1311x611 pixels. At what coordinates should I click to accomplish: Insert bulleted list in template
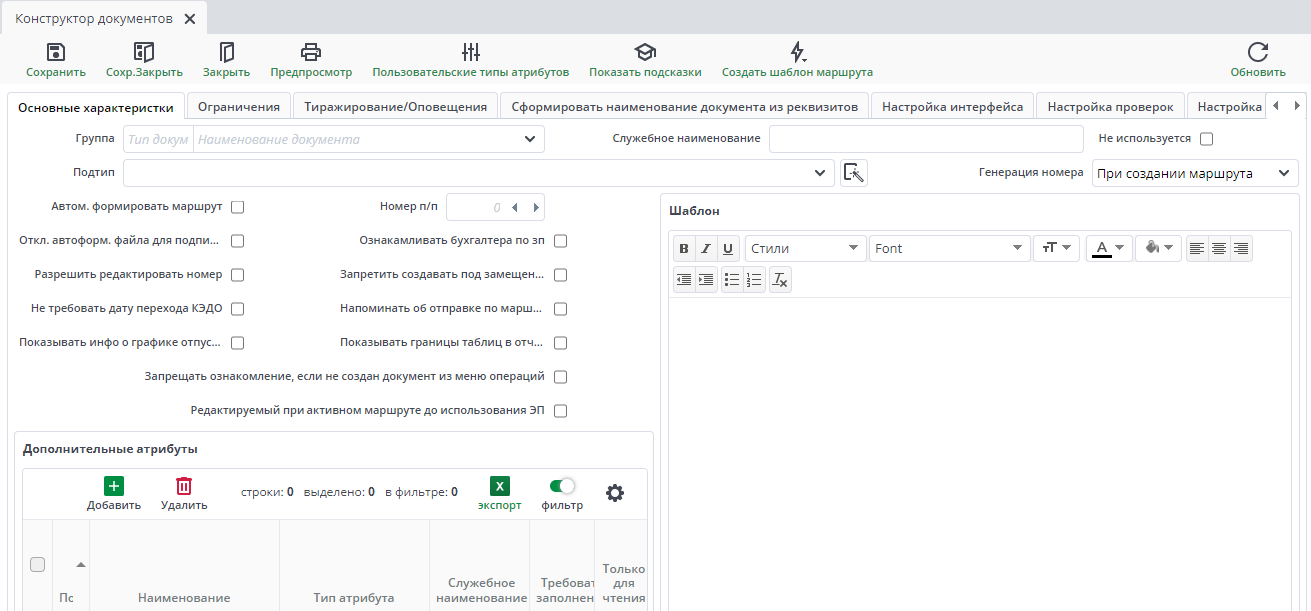click(732, 280)
